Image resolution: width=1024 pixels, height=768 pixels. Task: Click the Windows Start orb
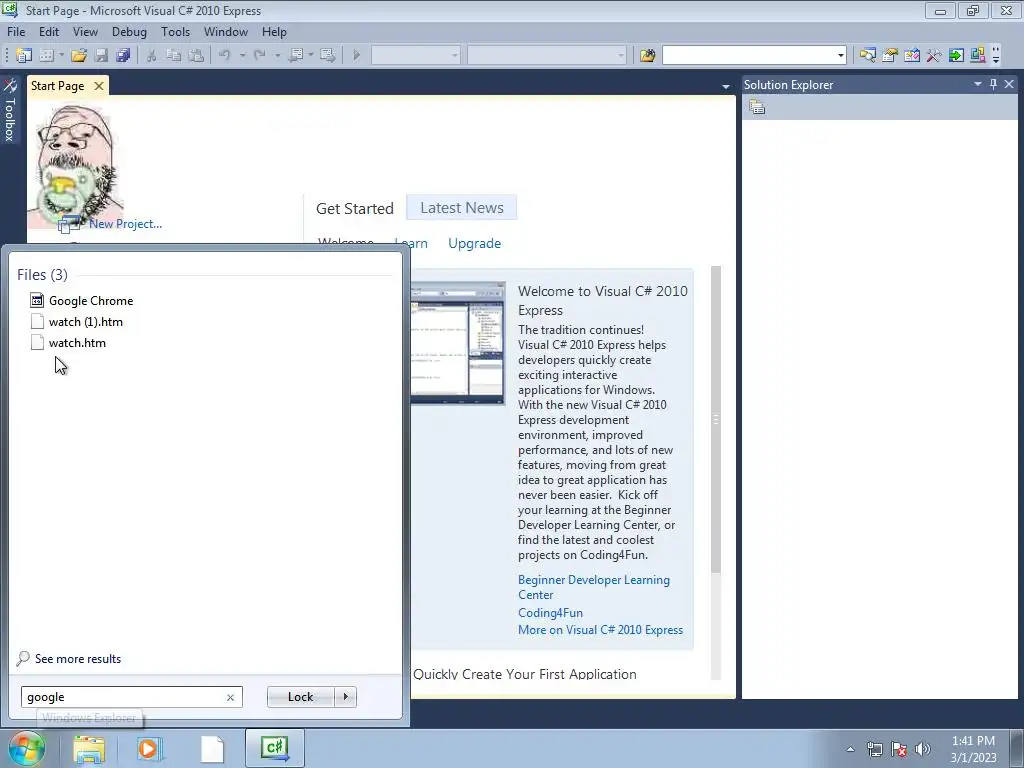[x=26, y=748]
